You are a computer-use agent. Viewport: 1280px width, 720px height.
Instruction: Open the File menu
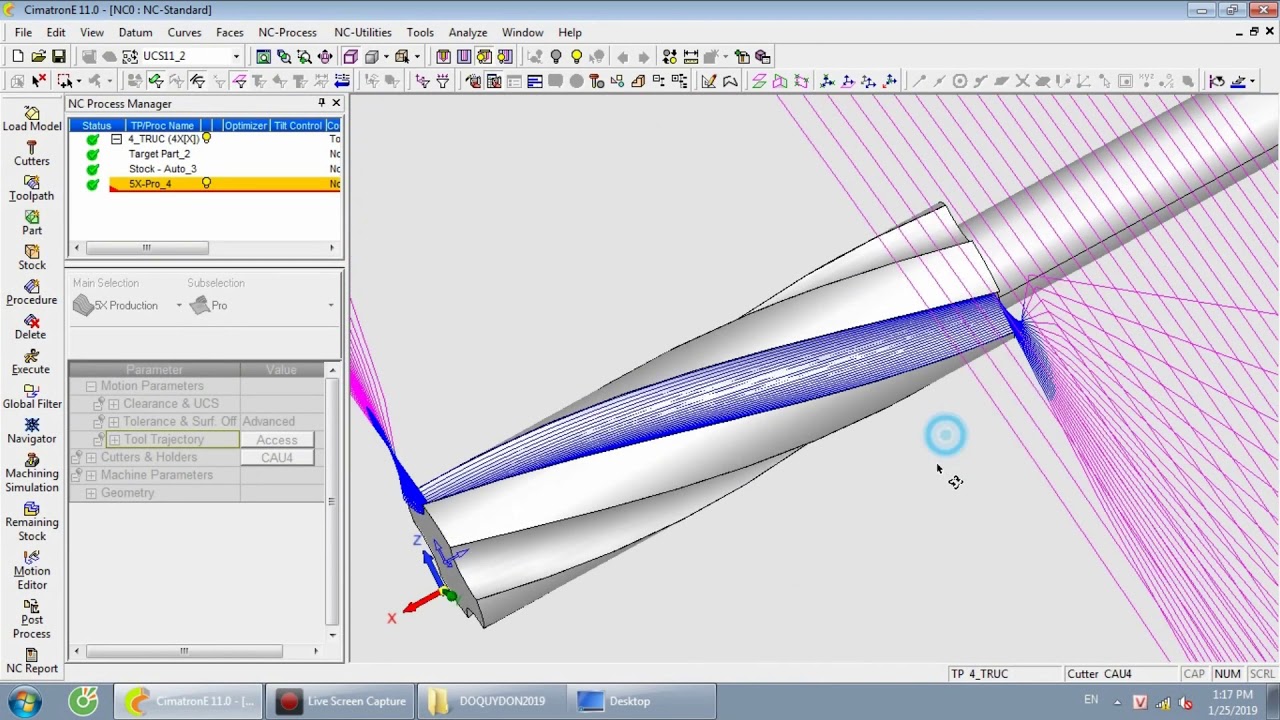23,33
